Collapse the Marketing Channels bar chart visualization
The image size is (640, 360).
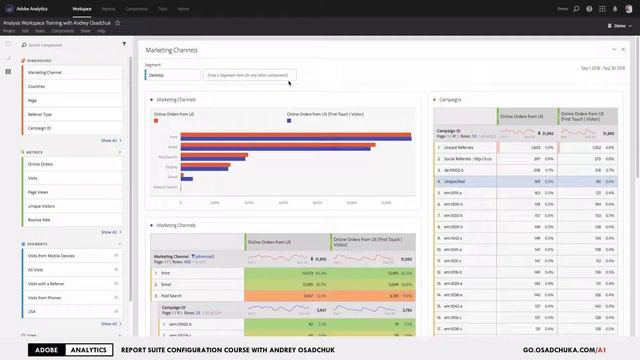coord(151,100)
